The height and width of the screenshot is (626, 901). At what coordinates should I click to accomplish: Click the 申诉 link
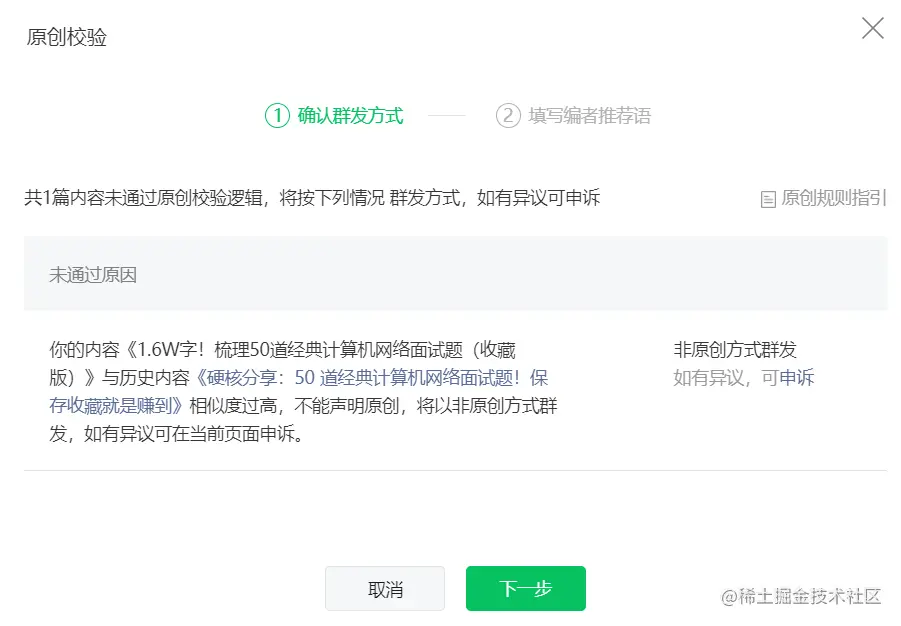pos(796,378)
